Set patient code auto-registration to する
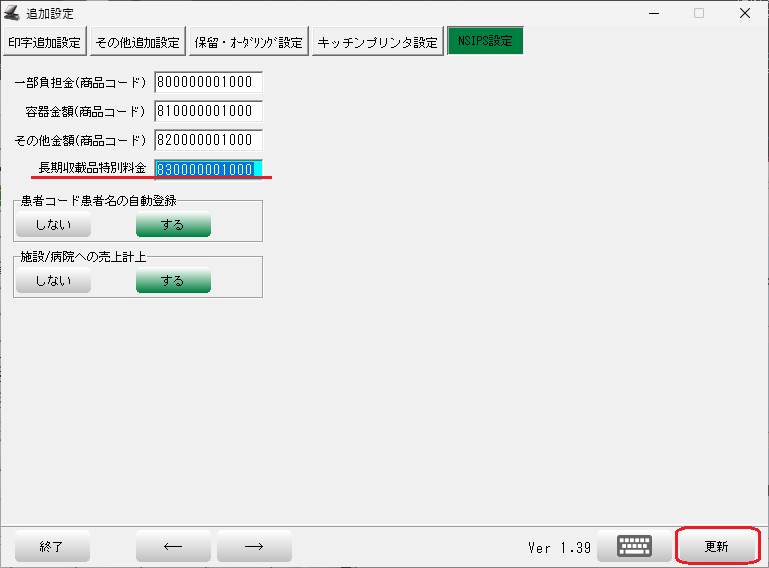Image resolution: width=769 pixels, height=568 pixels. (173, 225)
